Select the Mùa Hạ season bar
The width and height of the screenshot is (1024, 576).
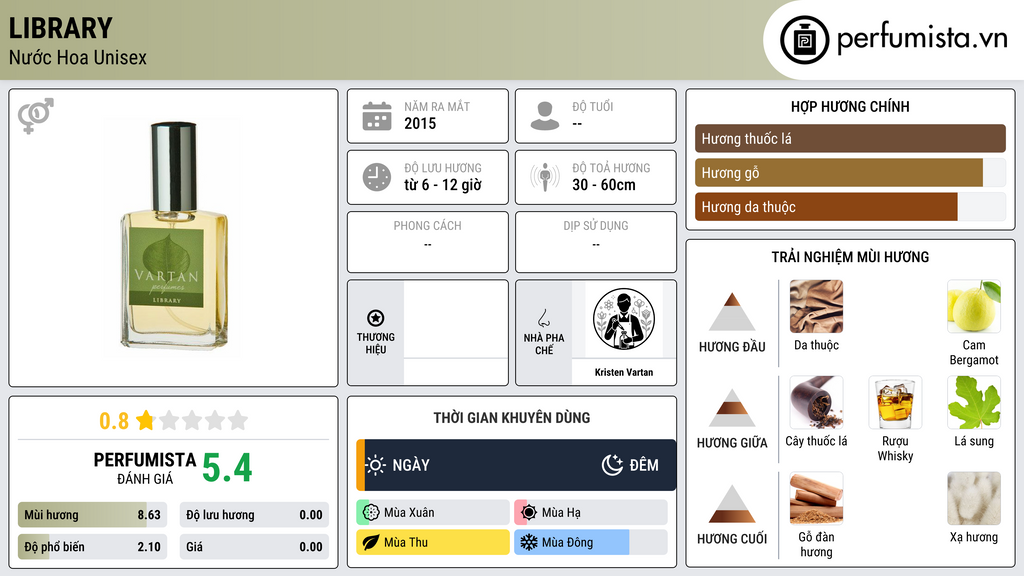pyautogui.click(x=590, y=513)
